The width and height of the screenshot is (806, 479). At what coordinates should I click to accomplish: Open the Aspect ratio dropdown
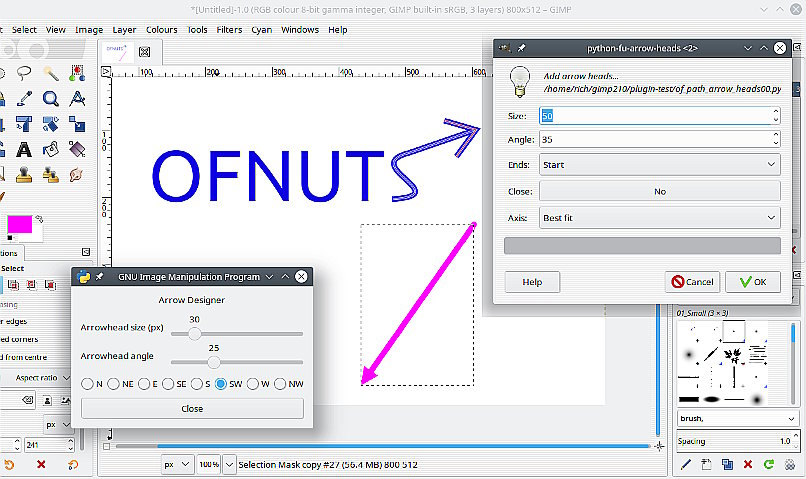(36, 378)
